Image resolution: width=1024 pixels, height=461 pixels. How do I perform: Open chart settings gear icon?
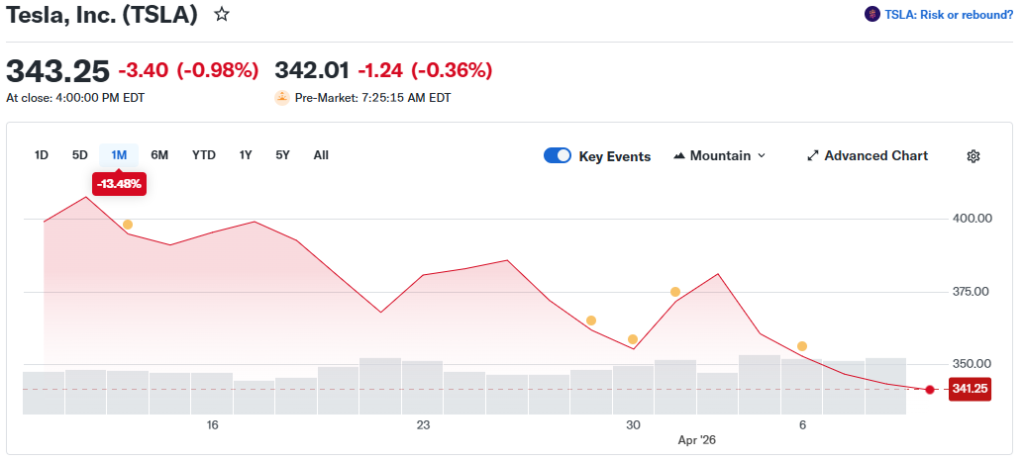click(973, 156)
